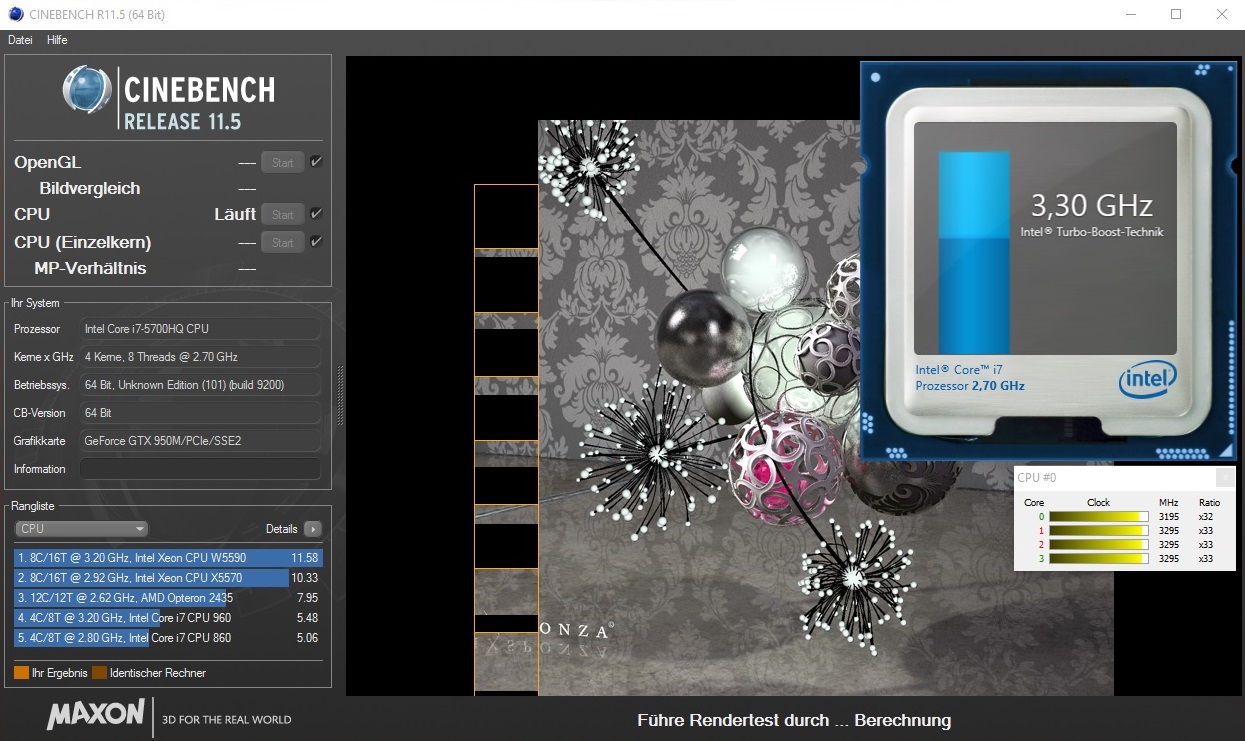This screenshot has height=741, width=1245.
Task: Toggle the OpenGL test checkbox
Action: coord(317,161)
